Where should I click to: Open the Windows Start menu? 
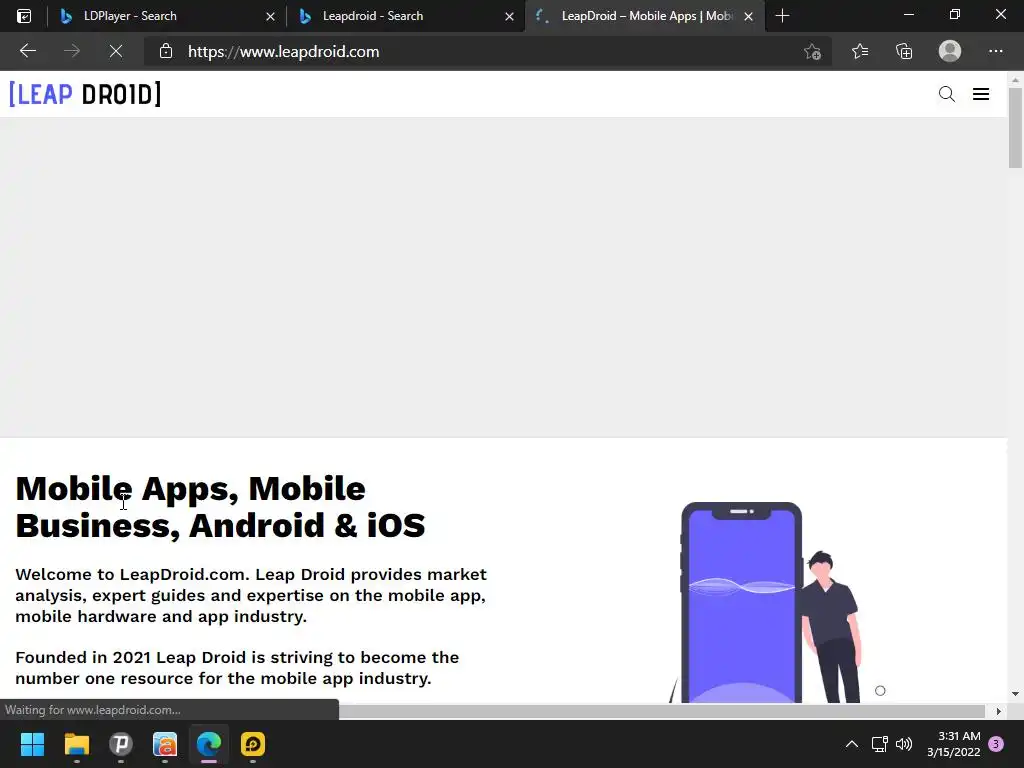pyautogui.click(x=32, y=744)
